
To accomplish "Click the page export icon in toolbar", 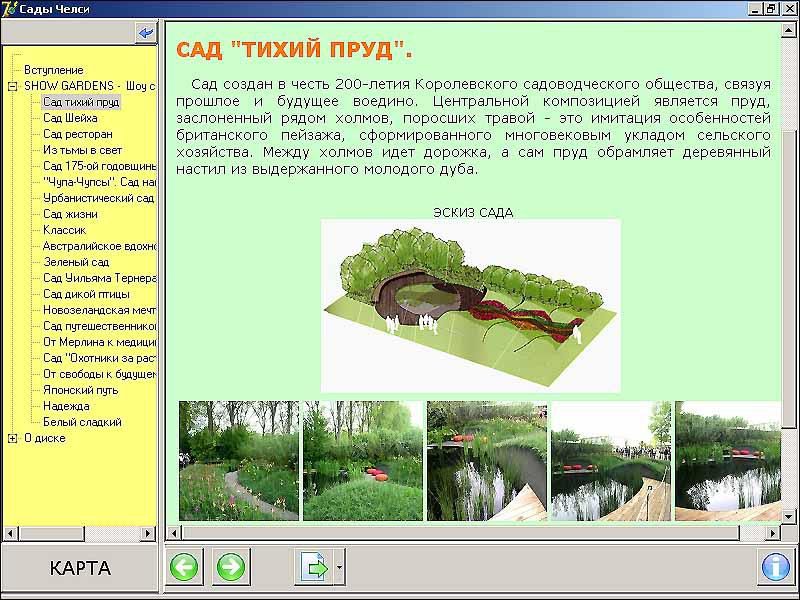I will coord(314,568).
